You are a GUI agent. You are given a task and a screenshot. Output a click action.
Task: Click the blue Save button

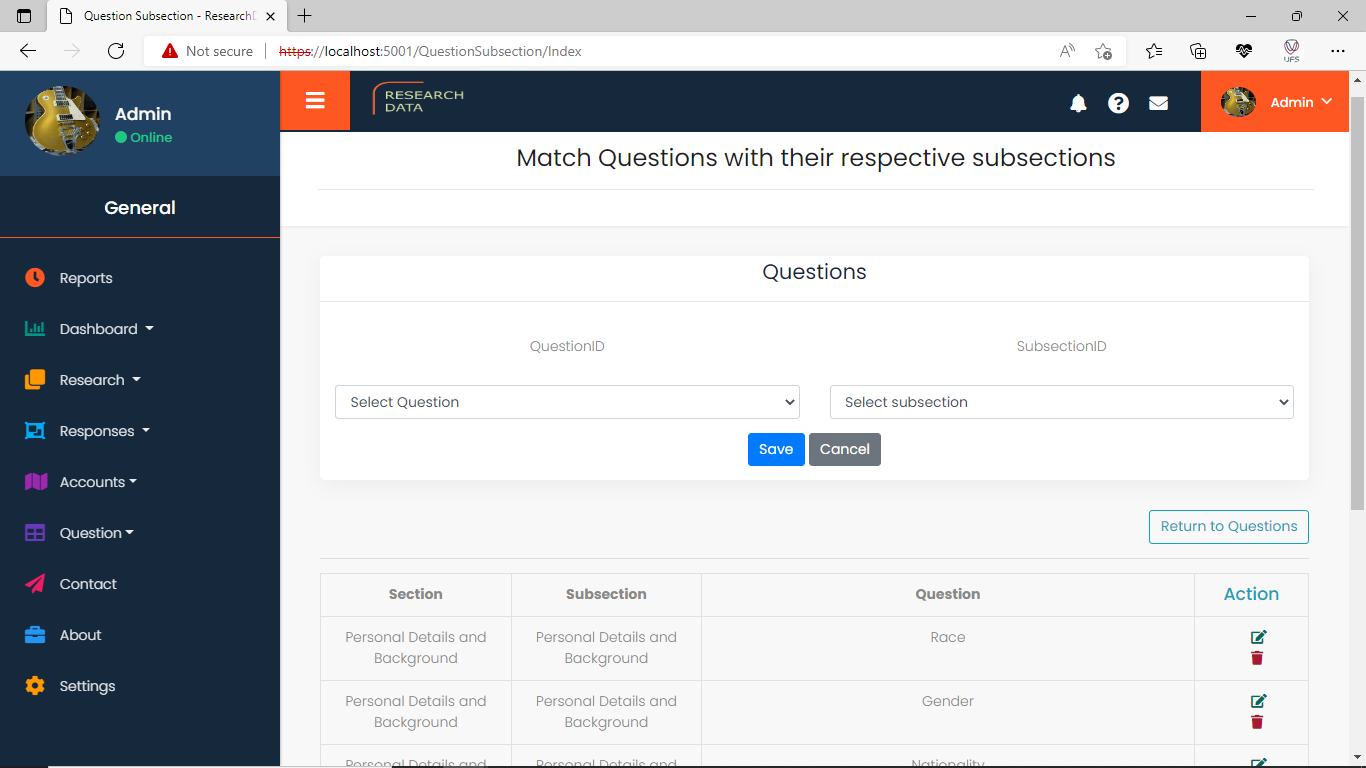tap(776, 449)
